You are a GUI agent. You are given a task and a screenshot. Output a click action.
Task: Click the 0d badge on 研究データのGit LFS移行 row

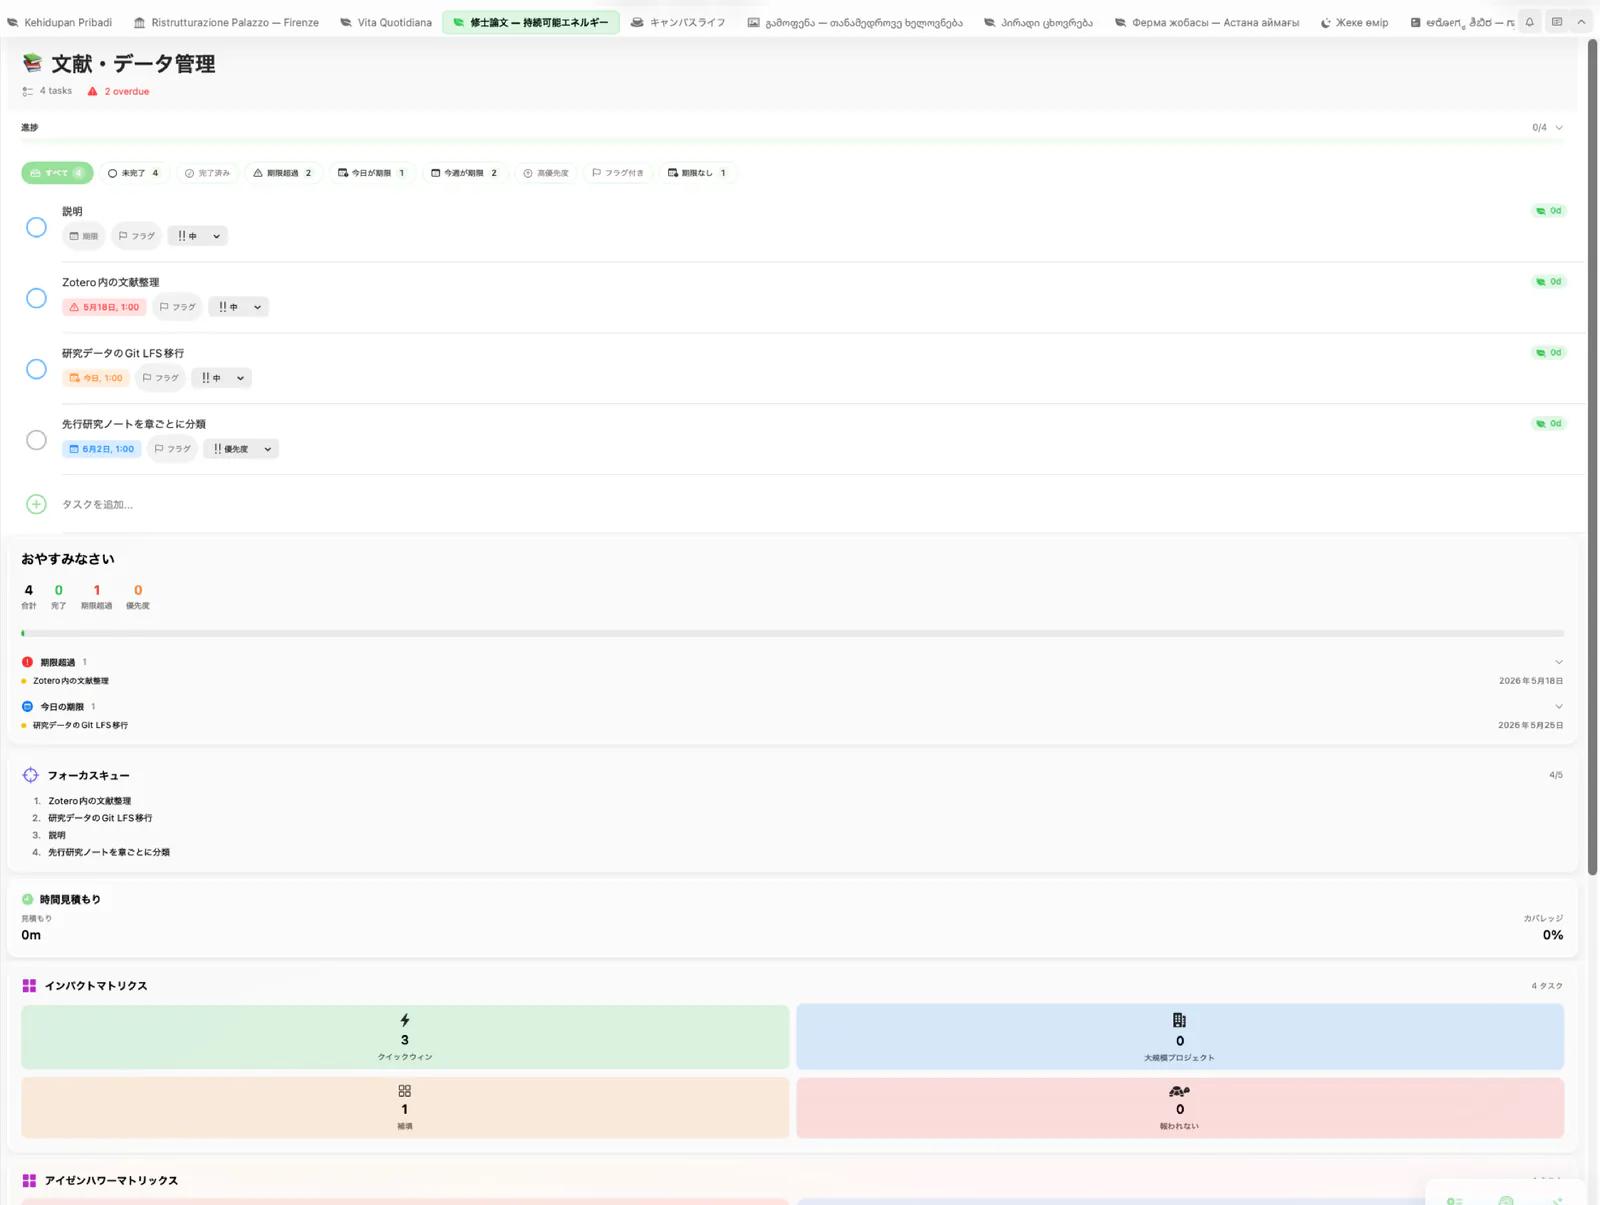[1549, 353]
